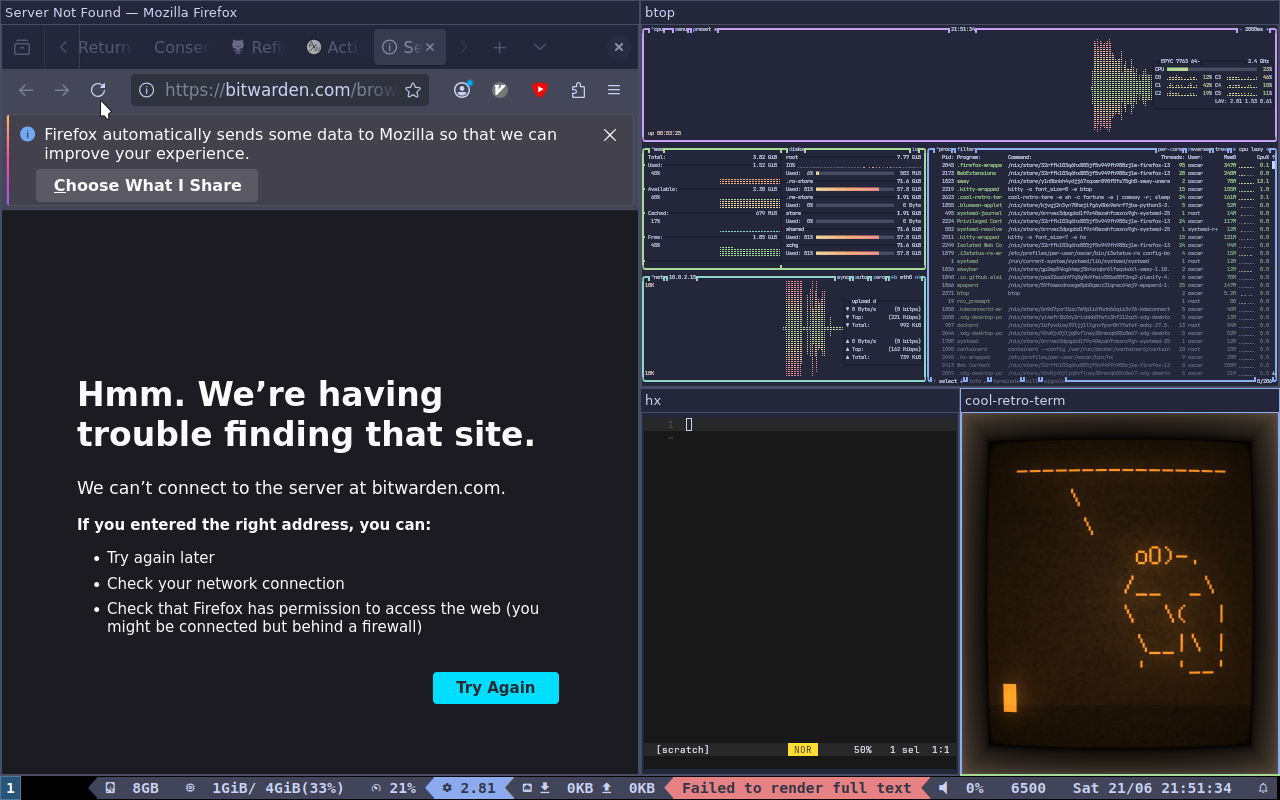The height and width of the screenshot is (800, 1280).
Task: Open the Firefox account icon
Action: tap(462, 90)
